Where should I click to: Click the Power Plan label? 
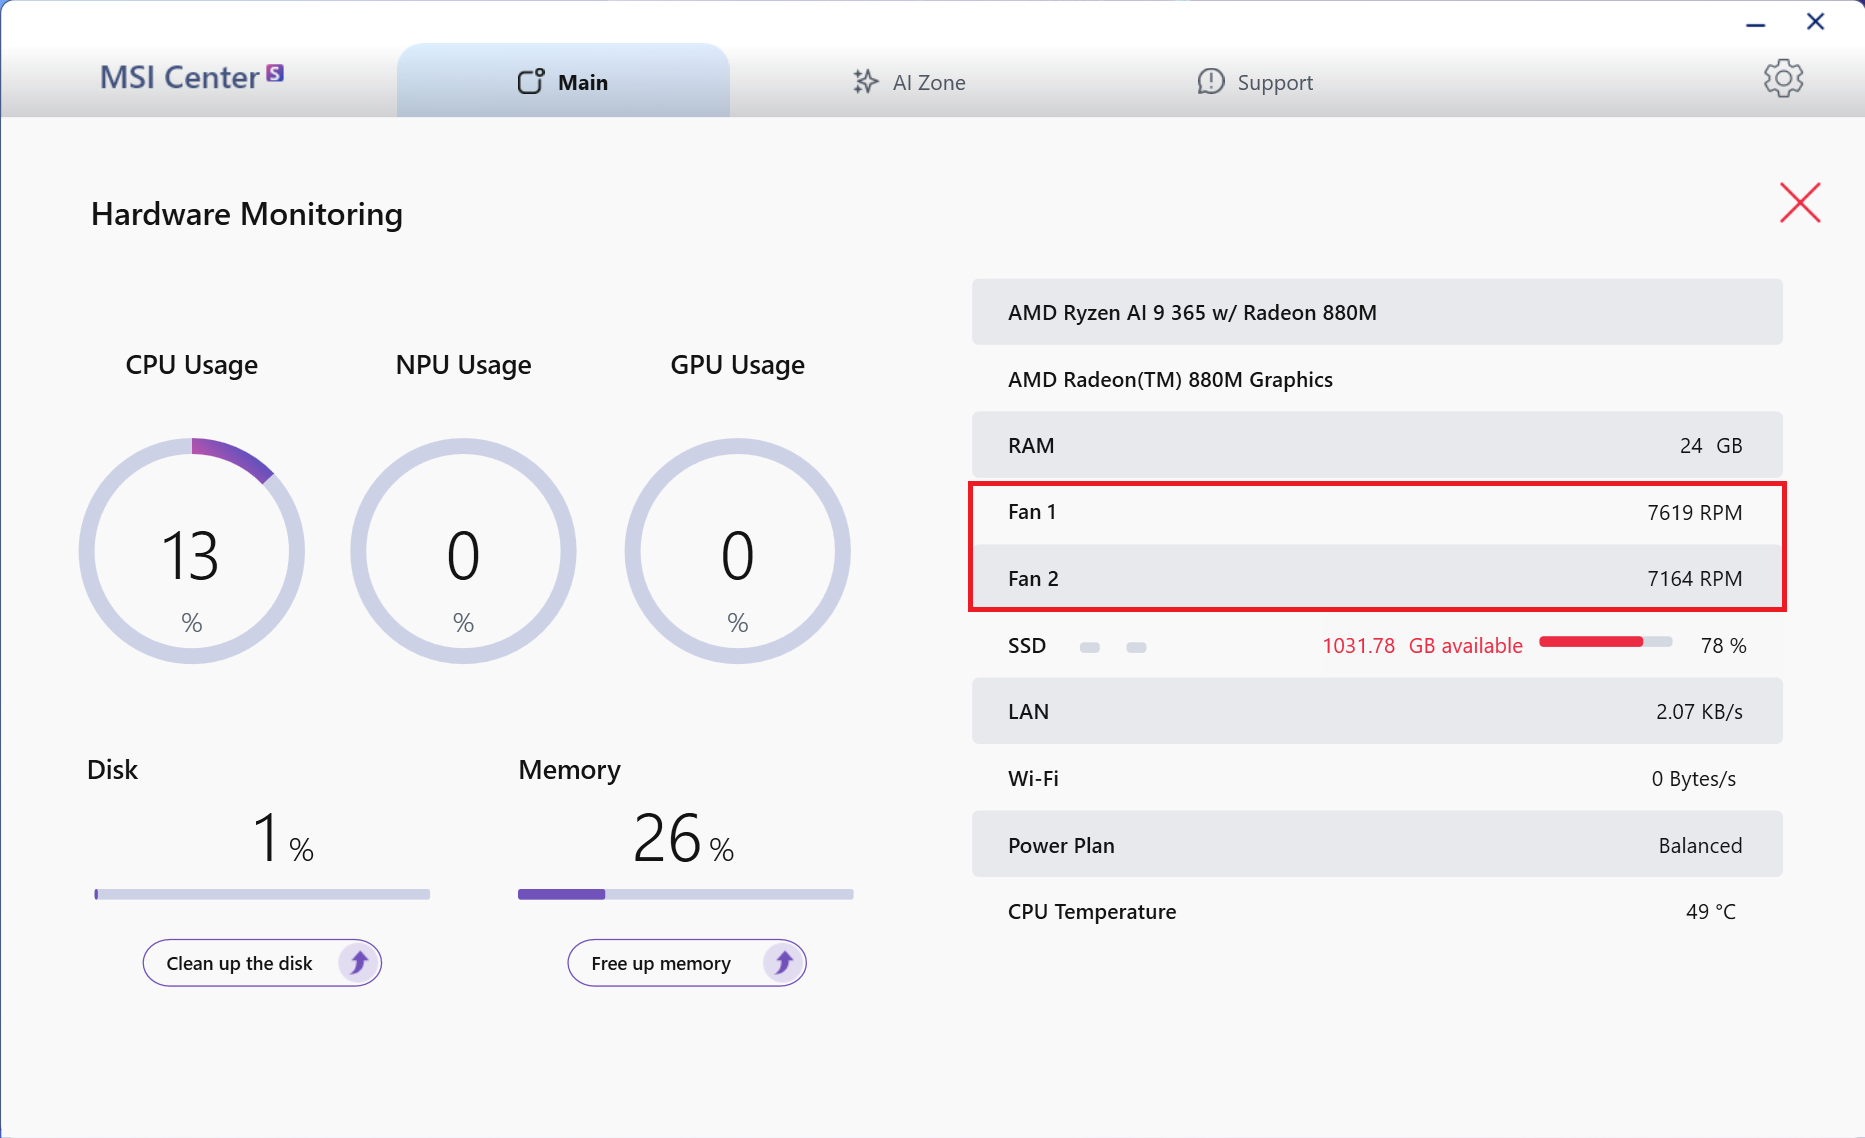[1061, 845]
